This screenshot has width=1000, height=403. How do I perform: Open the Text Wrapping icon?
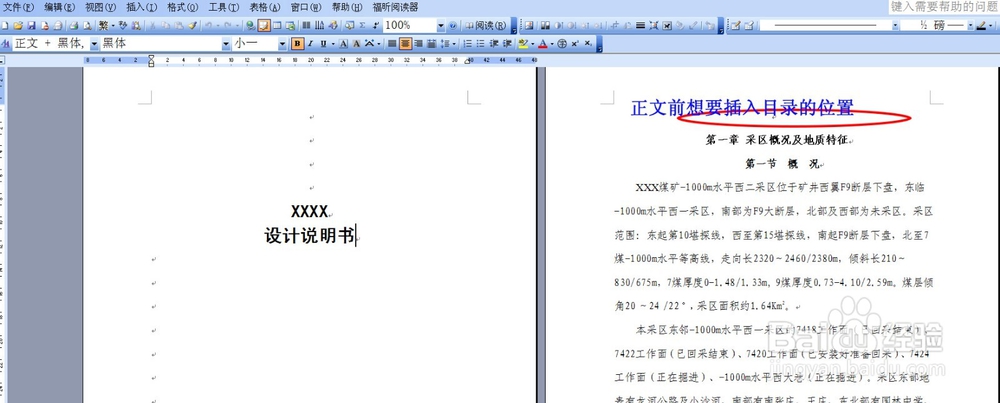667,26
